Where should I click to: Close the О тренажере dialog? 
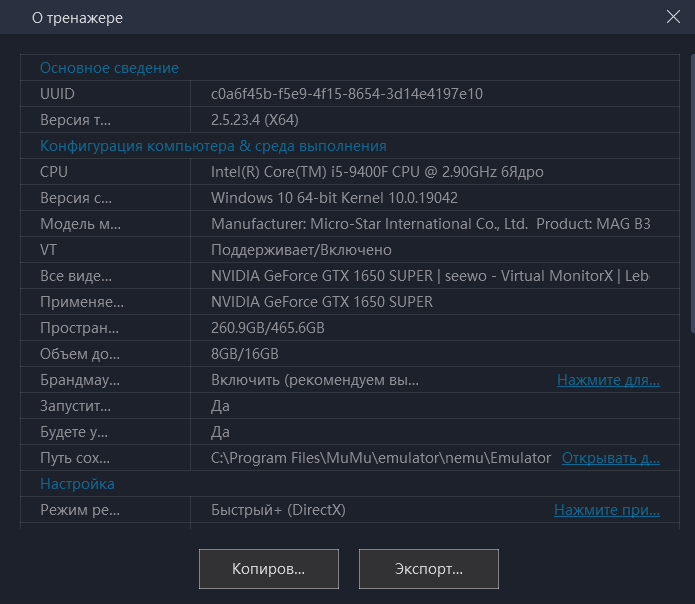coord(673,17)
